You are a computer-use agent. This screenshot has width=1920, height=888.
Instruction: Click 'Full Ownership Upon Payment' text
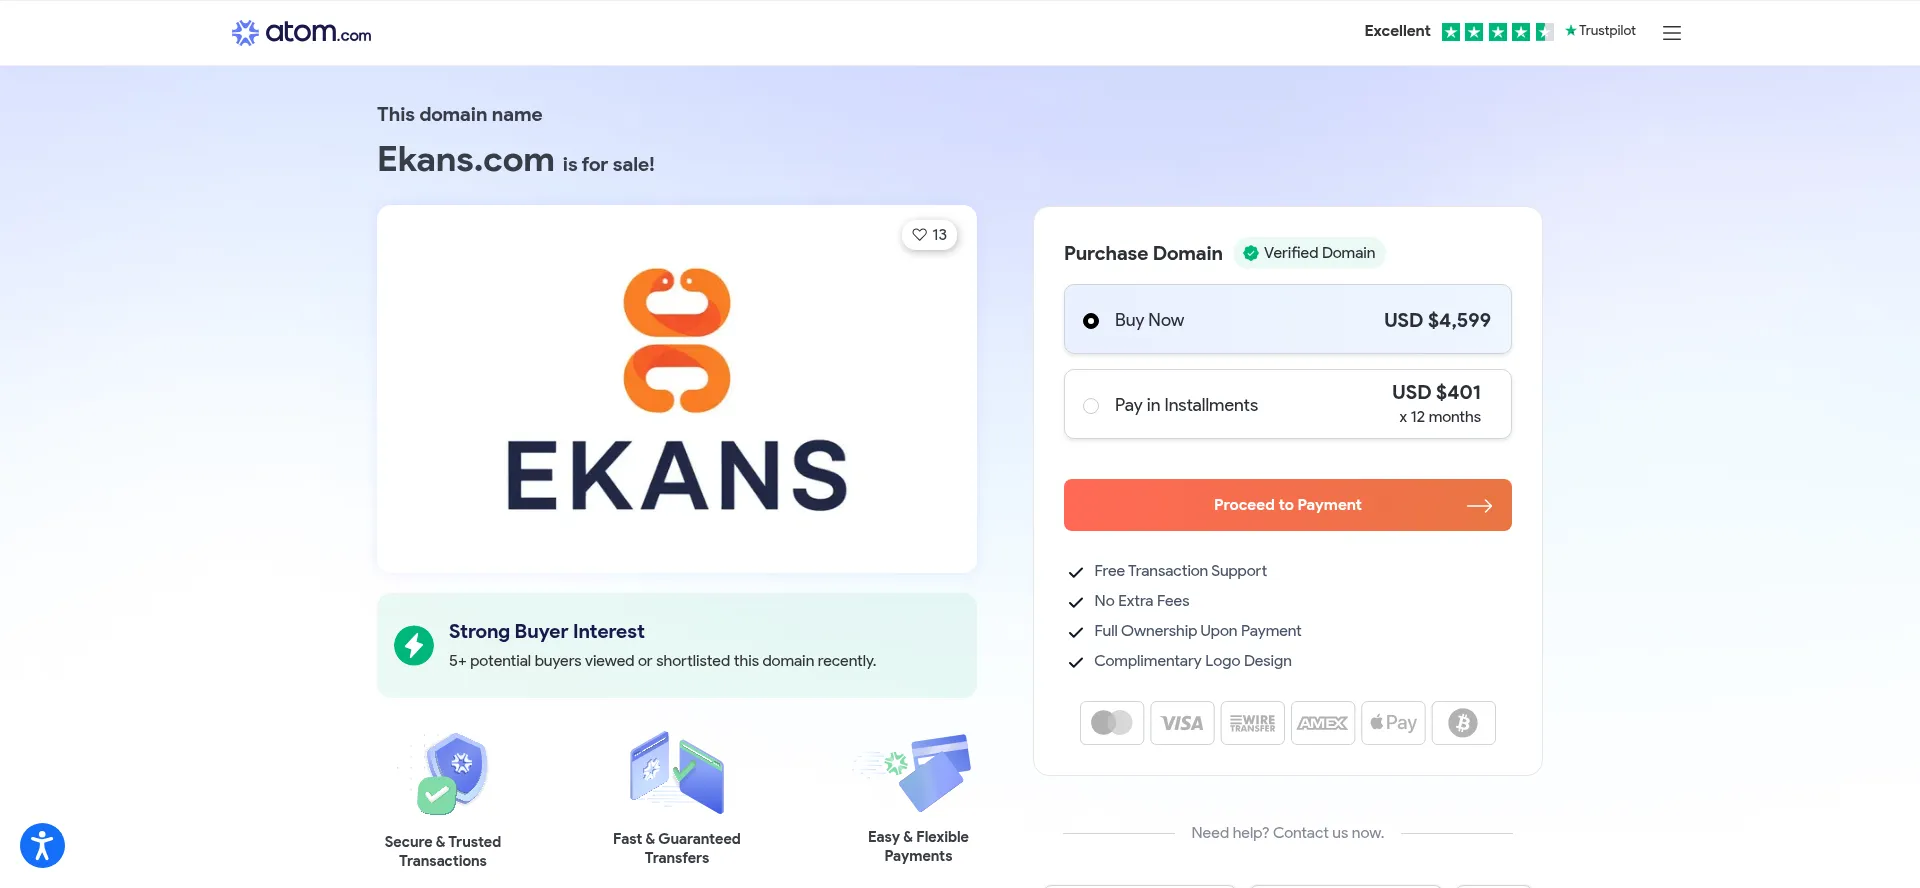pyautogui.click(x=1197, y=631)
